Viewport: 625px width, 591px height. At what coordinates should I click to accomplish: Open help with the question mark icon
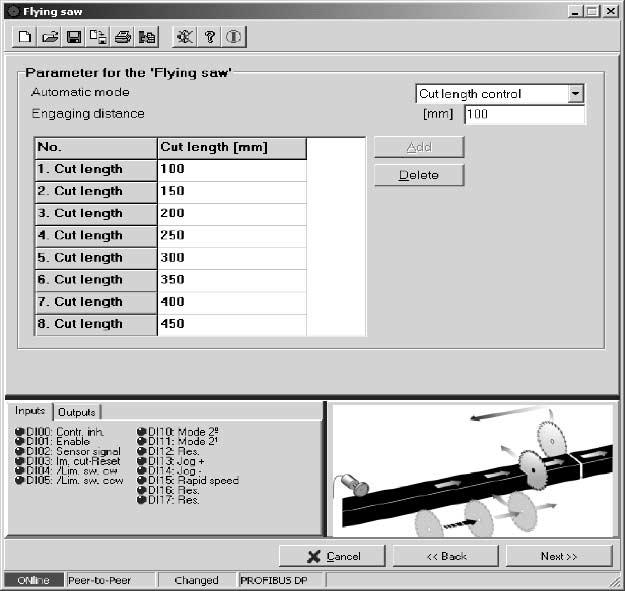click(x=209, y=37)
